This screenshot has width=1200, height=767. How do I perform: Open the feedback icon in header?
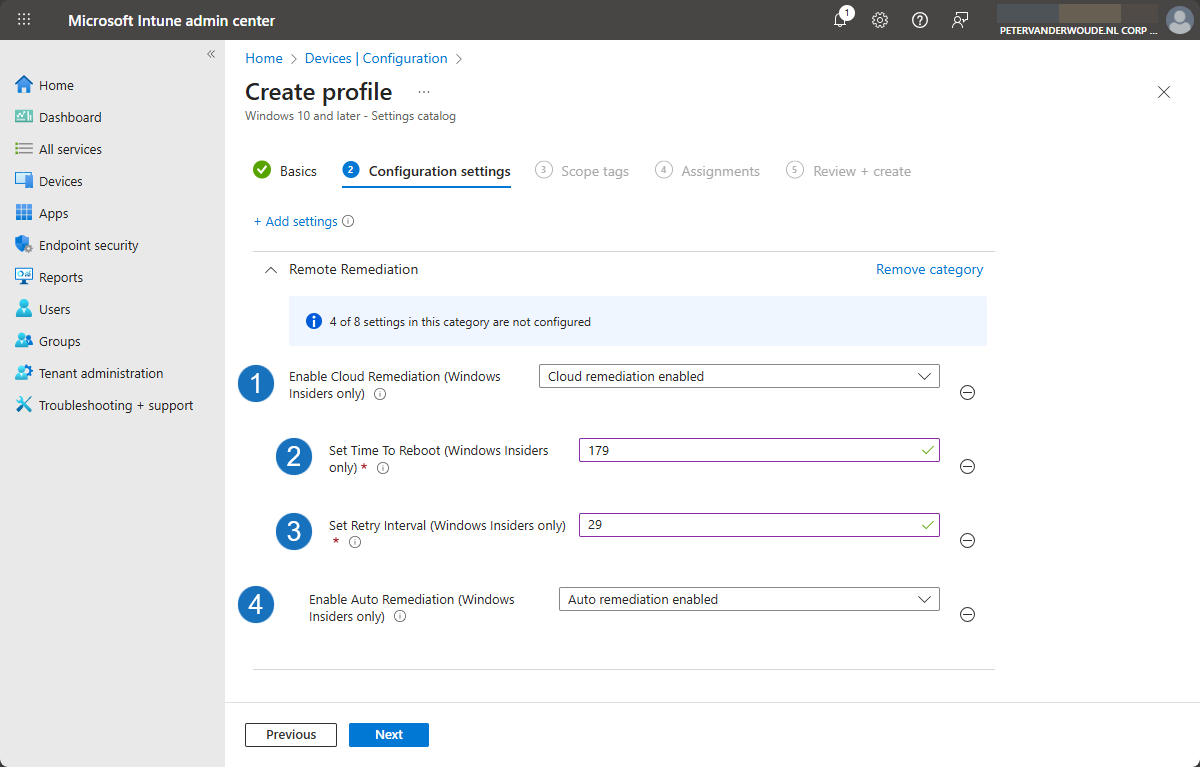960,20
